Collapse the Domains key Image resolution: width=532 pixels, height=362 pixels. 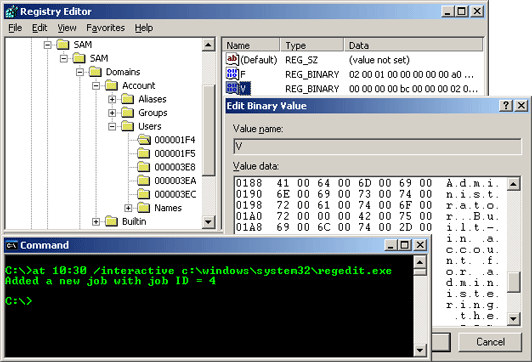pos(80,72)
